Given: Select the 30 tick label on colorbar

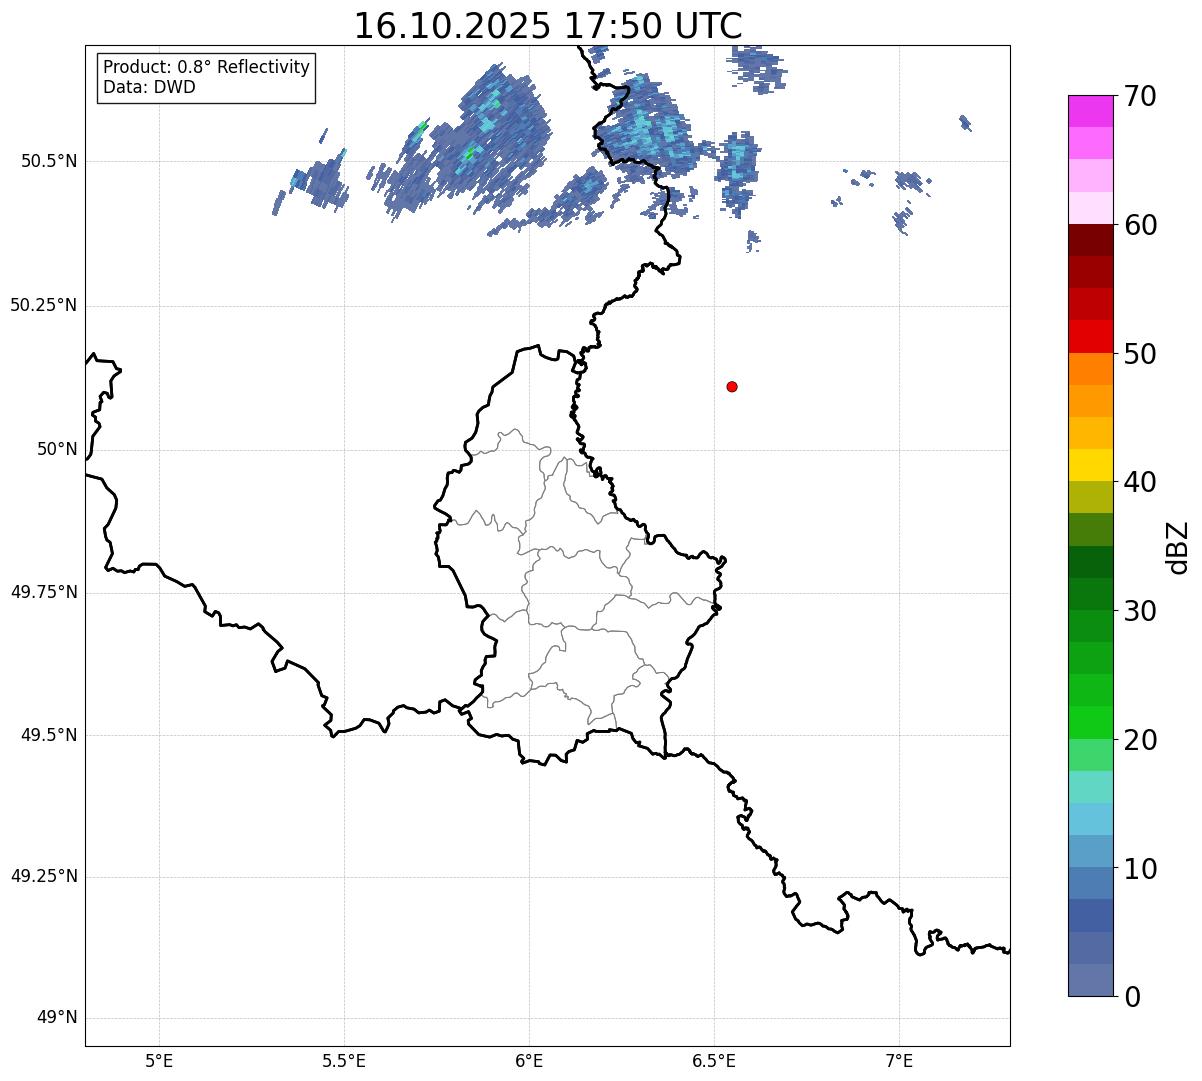Looking at the screenshot, I should [1139, 611].
